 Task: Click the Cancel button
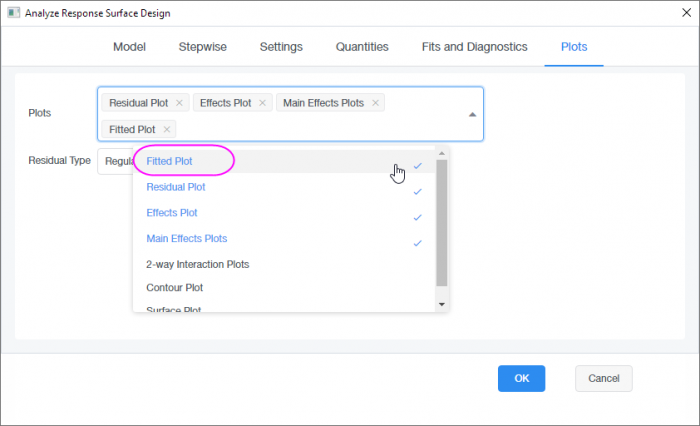point(603,378)
